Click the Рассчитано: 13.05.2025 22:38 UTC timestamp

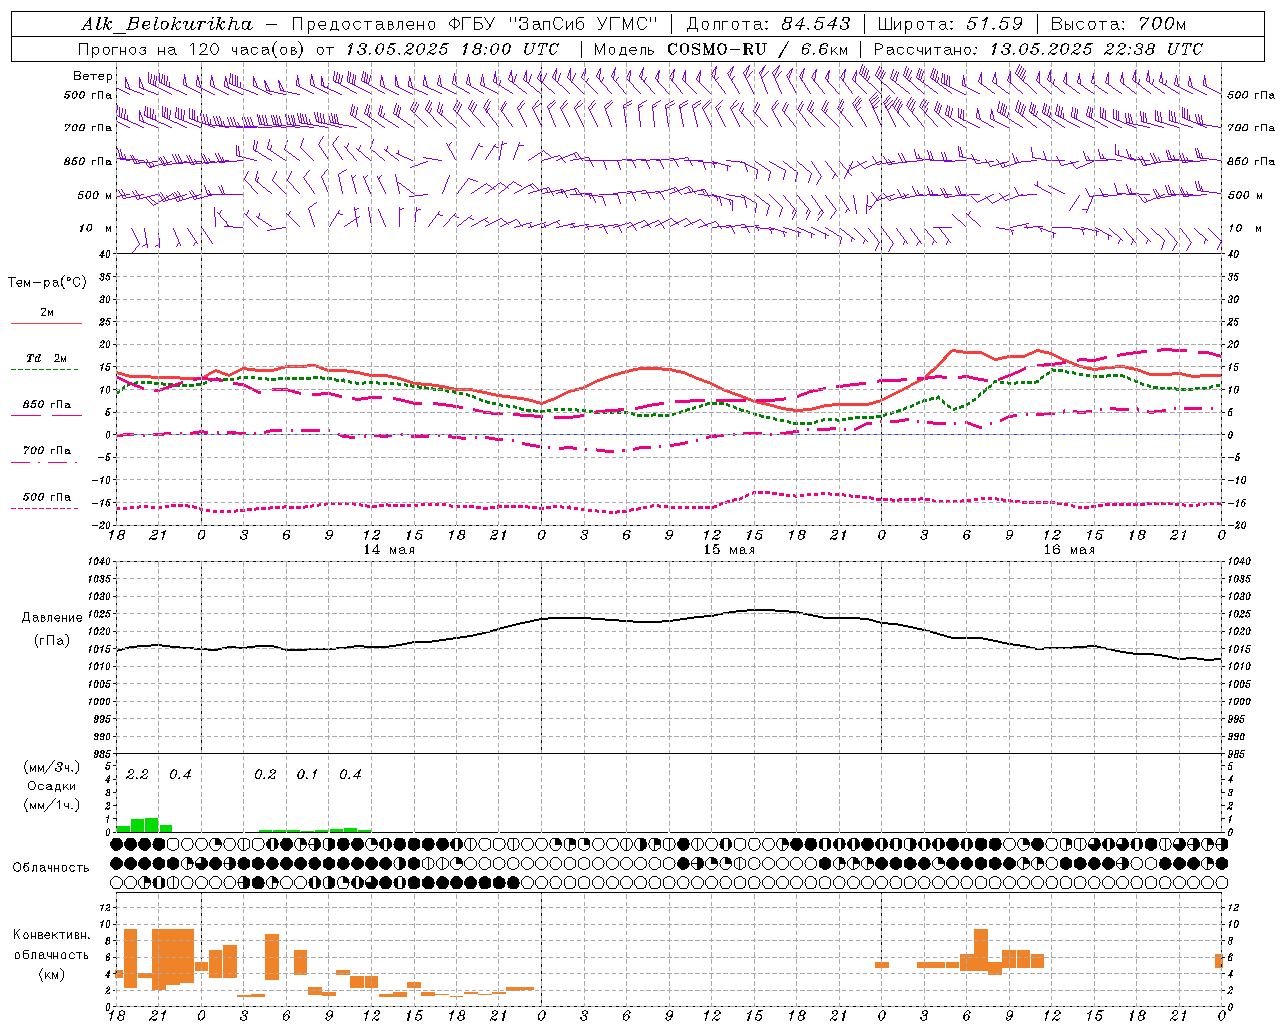coord(1038,49)
